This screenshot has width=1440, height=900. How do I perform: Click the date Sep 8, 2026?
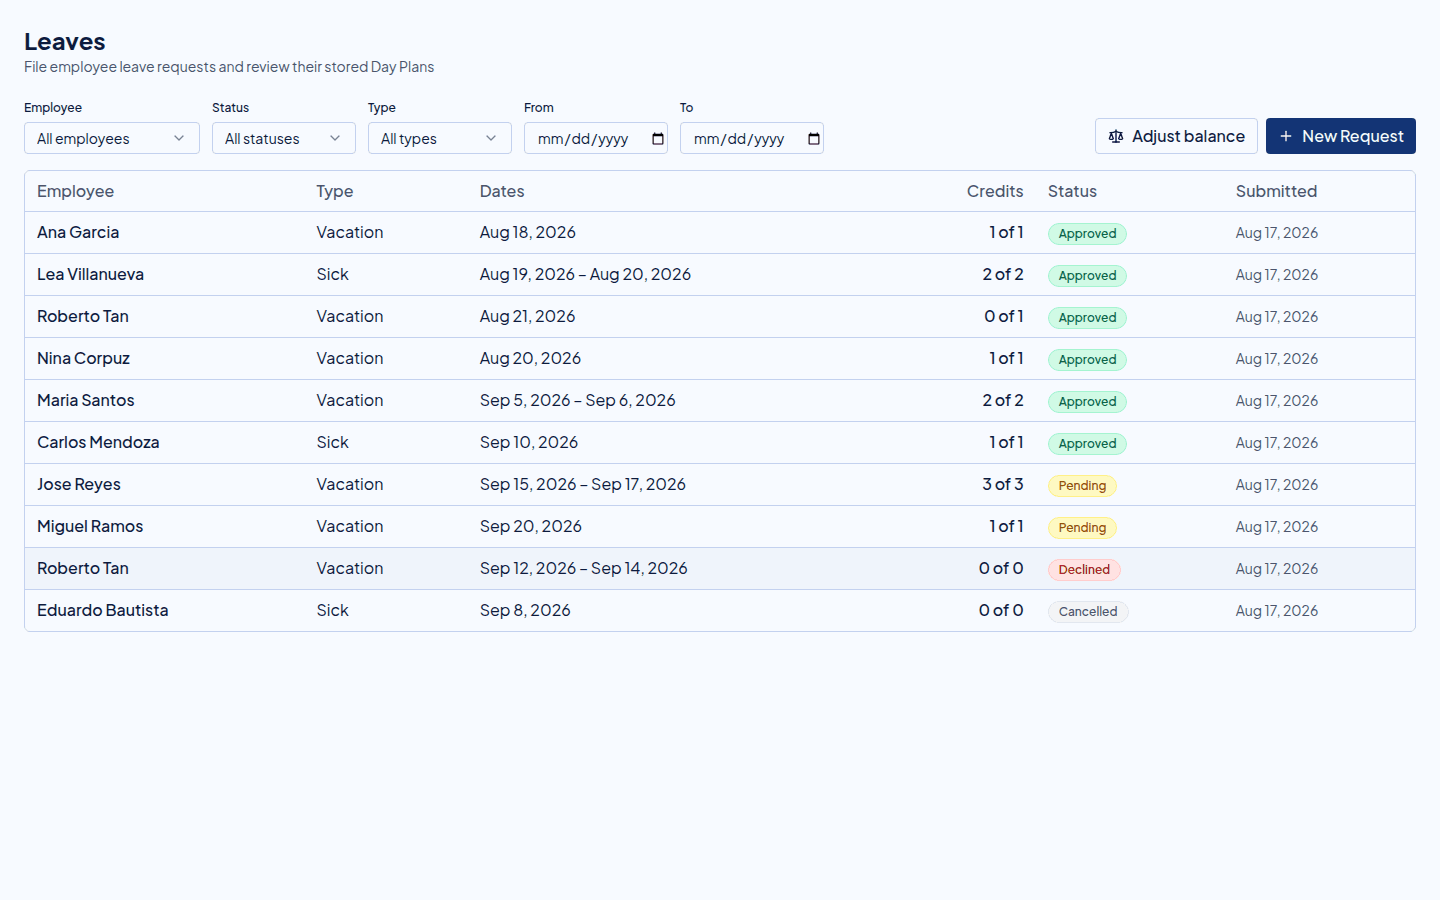click(x=525, y=610)
